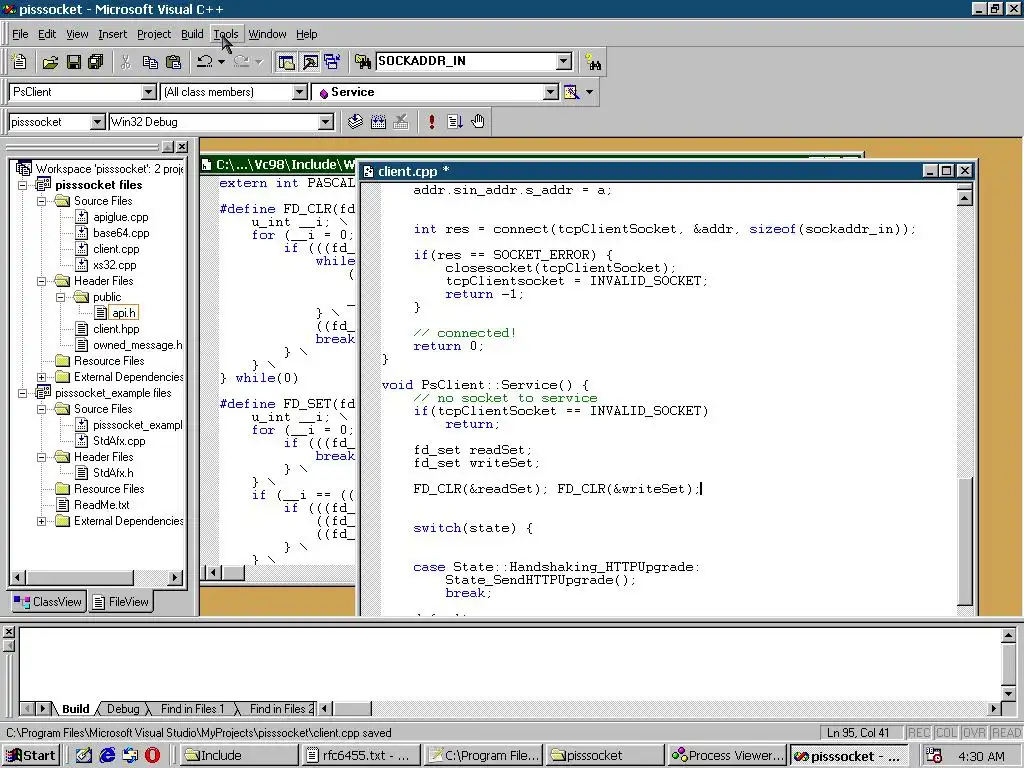Collapse the pisssocket files tree node

point(22,185)
